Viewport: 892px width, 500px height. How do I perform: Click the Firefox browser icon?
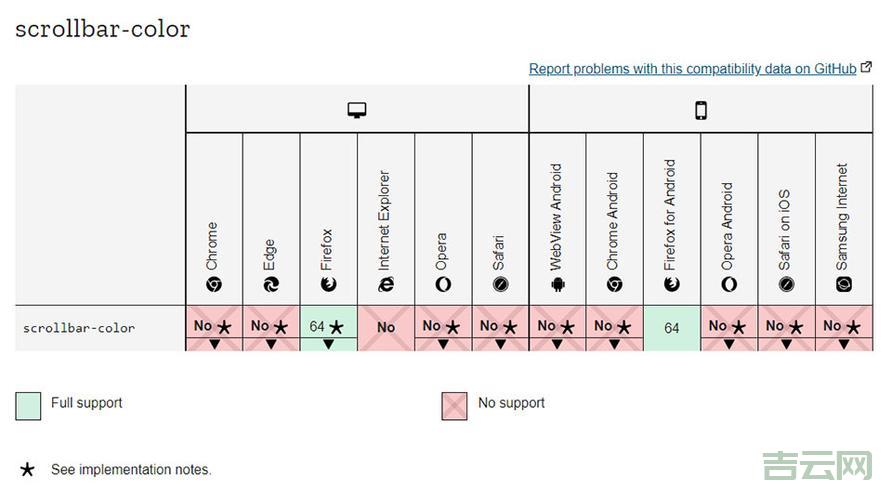[328, 285]
